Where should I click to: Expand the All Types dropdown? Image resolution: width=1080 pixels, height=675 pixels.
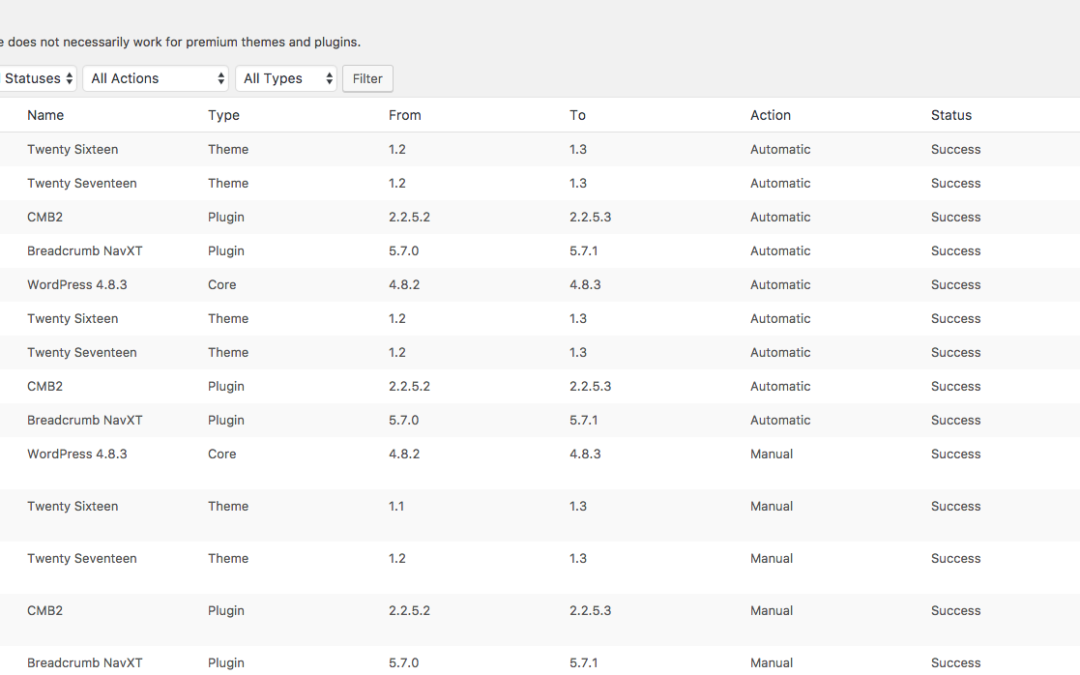pyautogui.click(x=286, y=79)
